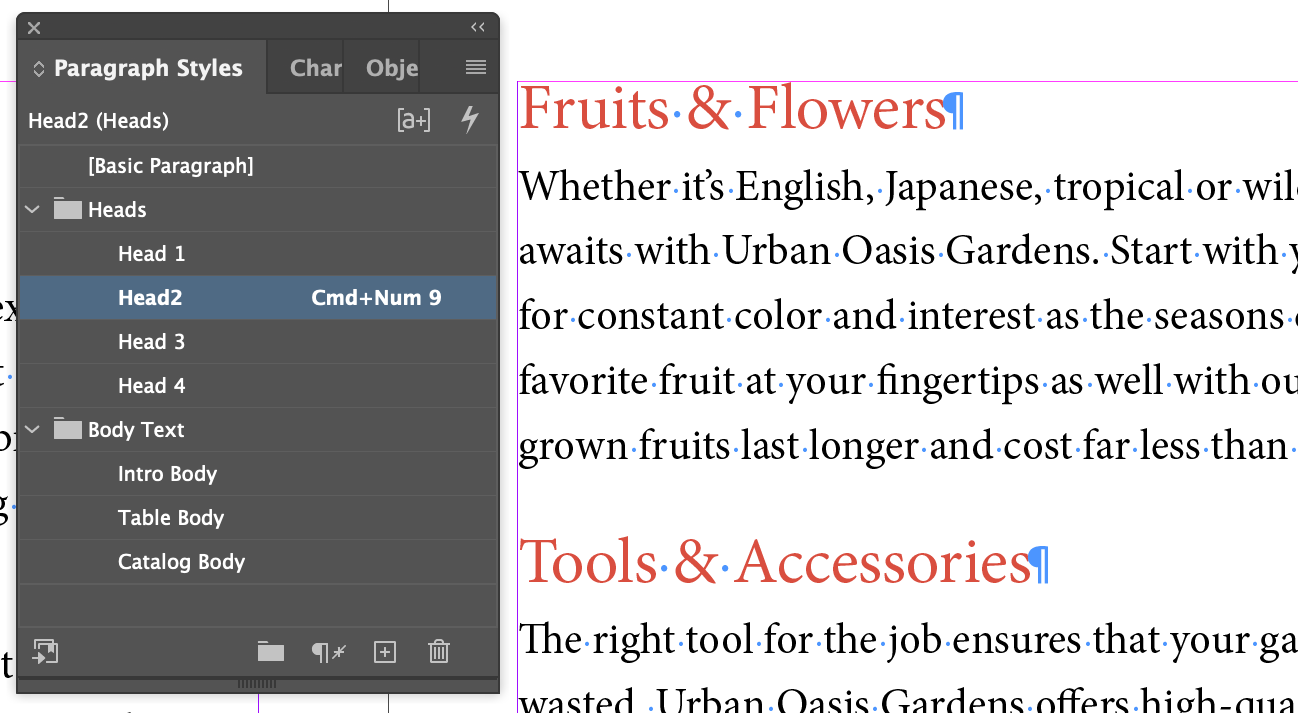Click the Load Styles from Library icon
Viewport: 1298px width, 713px height.
[45, 652]
